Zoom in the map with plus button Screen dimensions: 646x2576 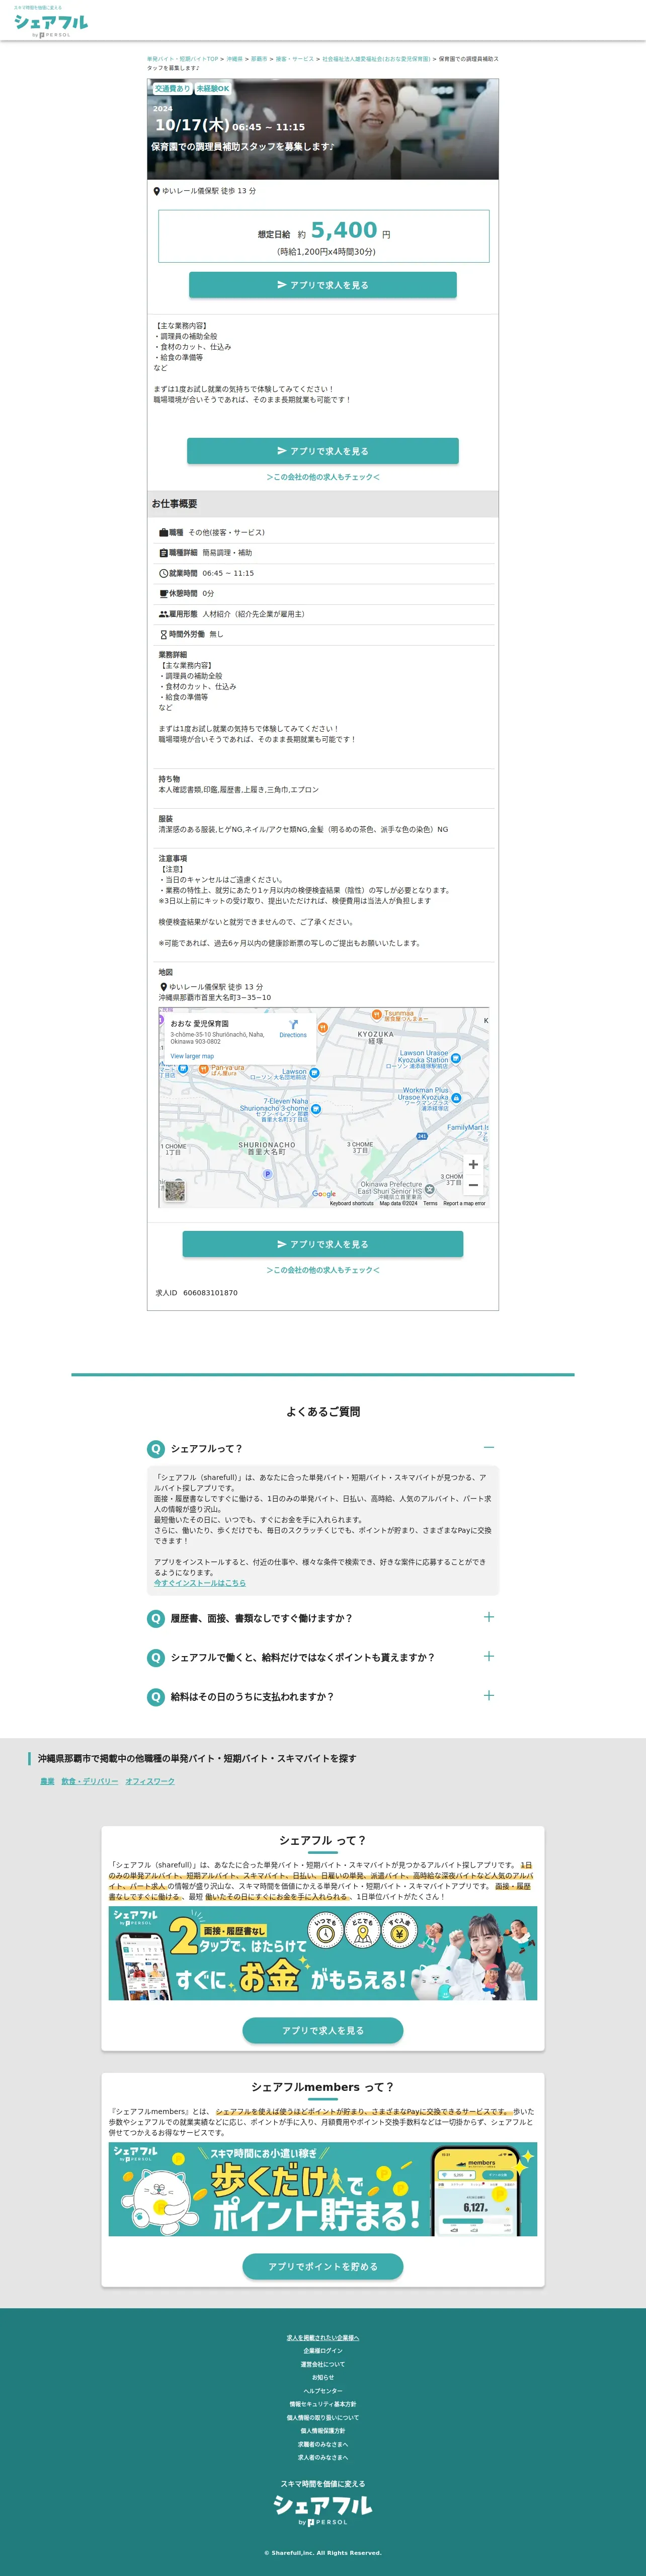(473, 1165)
